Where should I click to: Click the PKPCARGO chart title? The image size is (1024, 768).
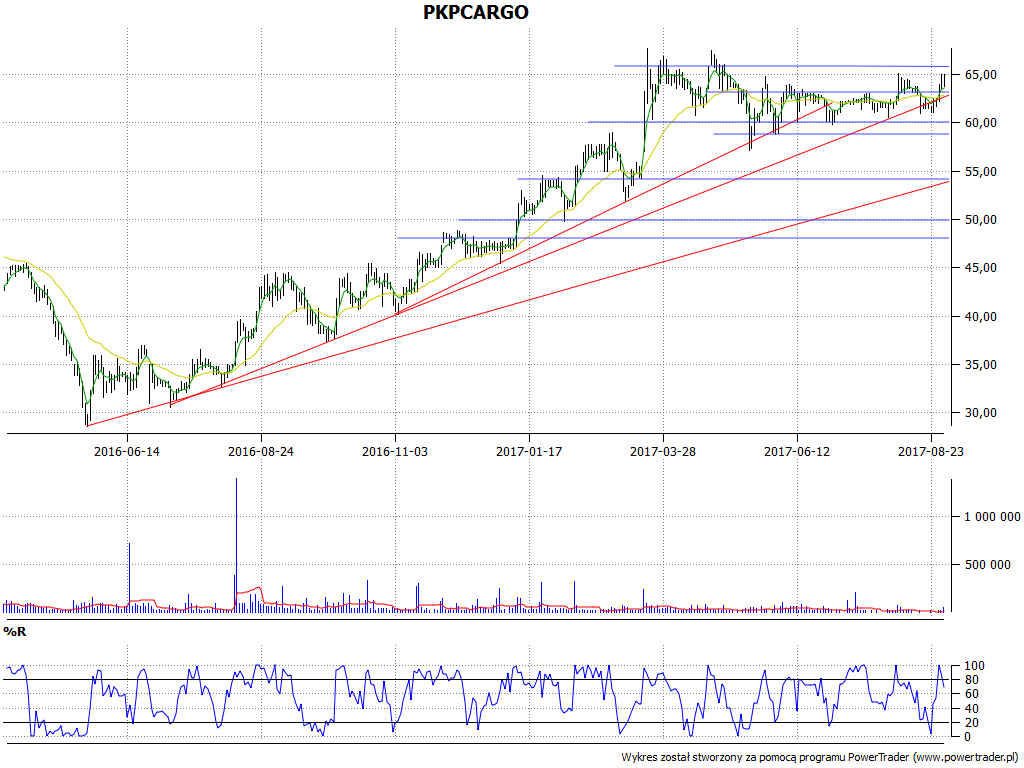click(x=476, y=12)
